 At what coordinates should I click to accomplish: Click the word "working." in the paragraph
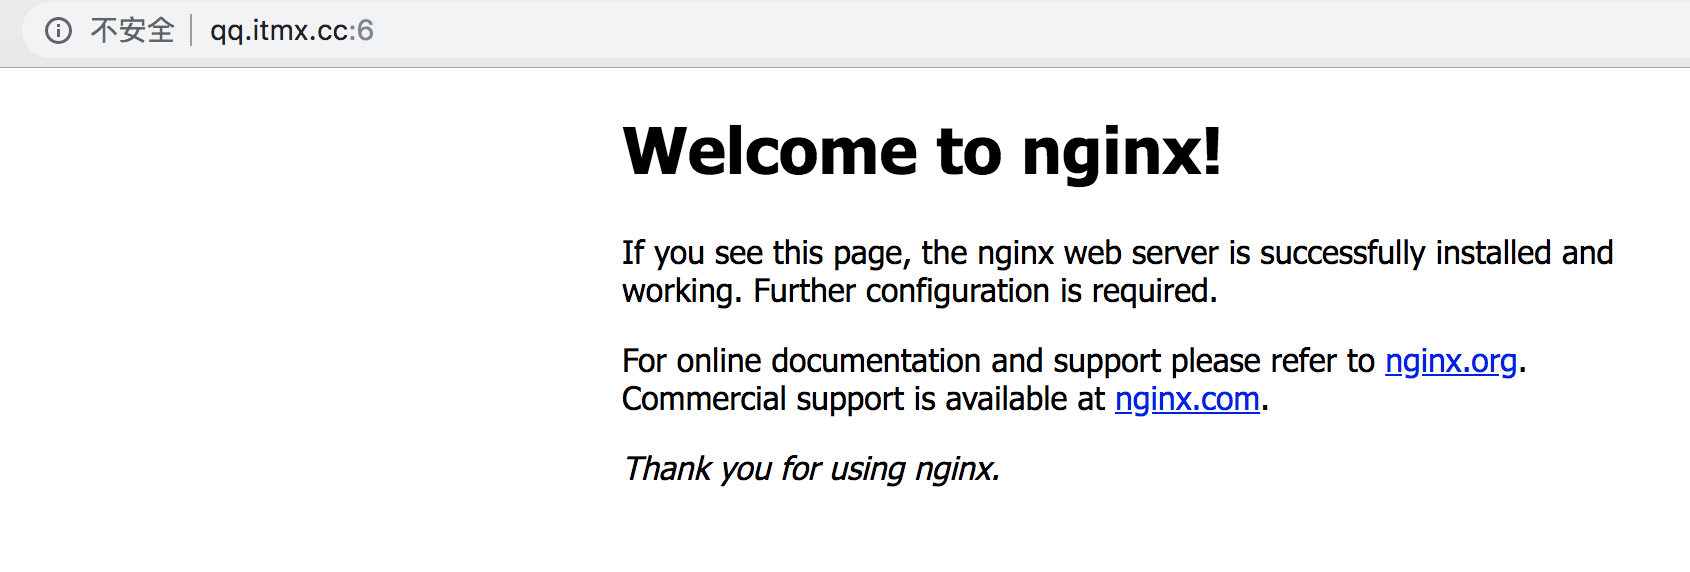point(682,291)
